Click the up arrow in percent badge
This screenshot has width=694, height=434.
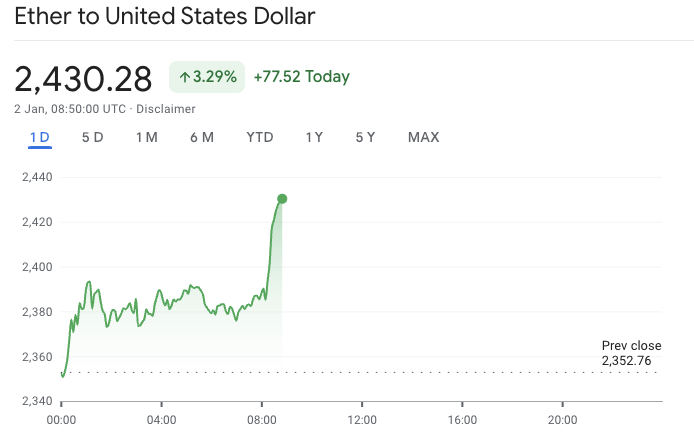[x=185, y=77]
